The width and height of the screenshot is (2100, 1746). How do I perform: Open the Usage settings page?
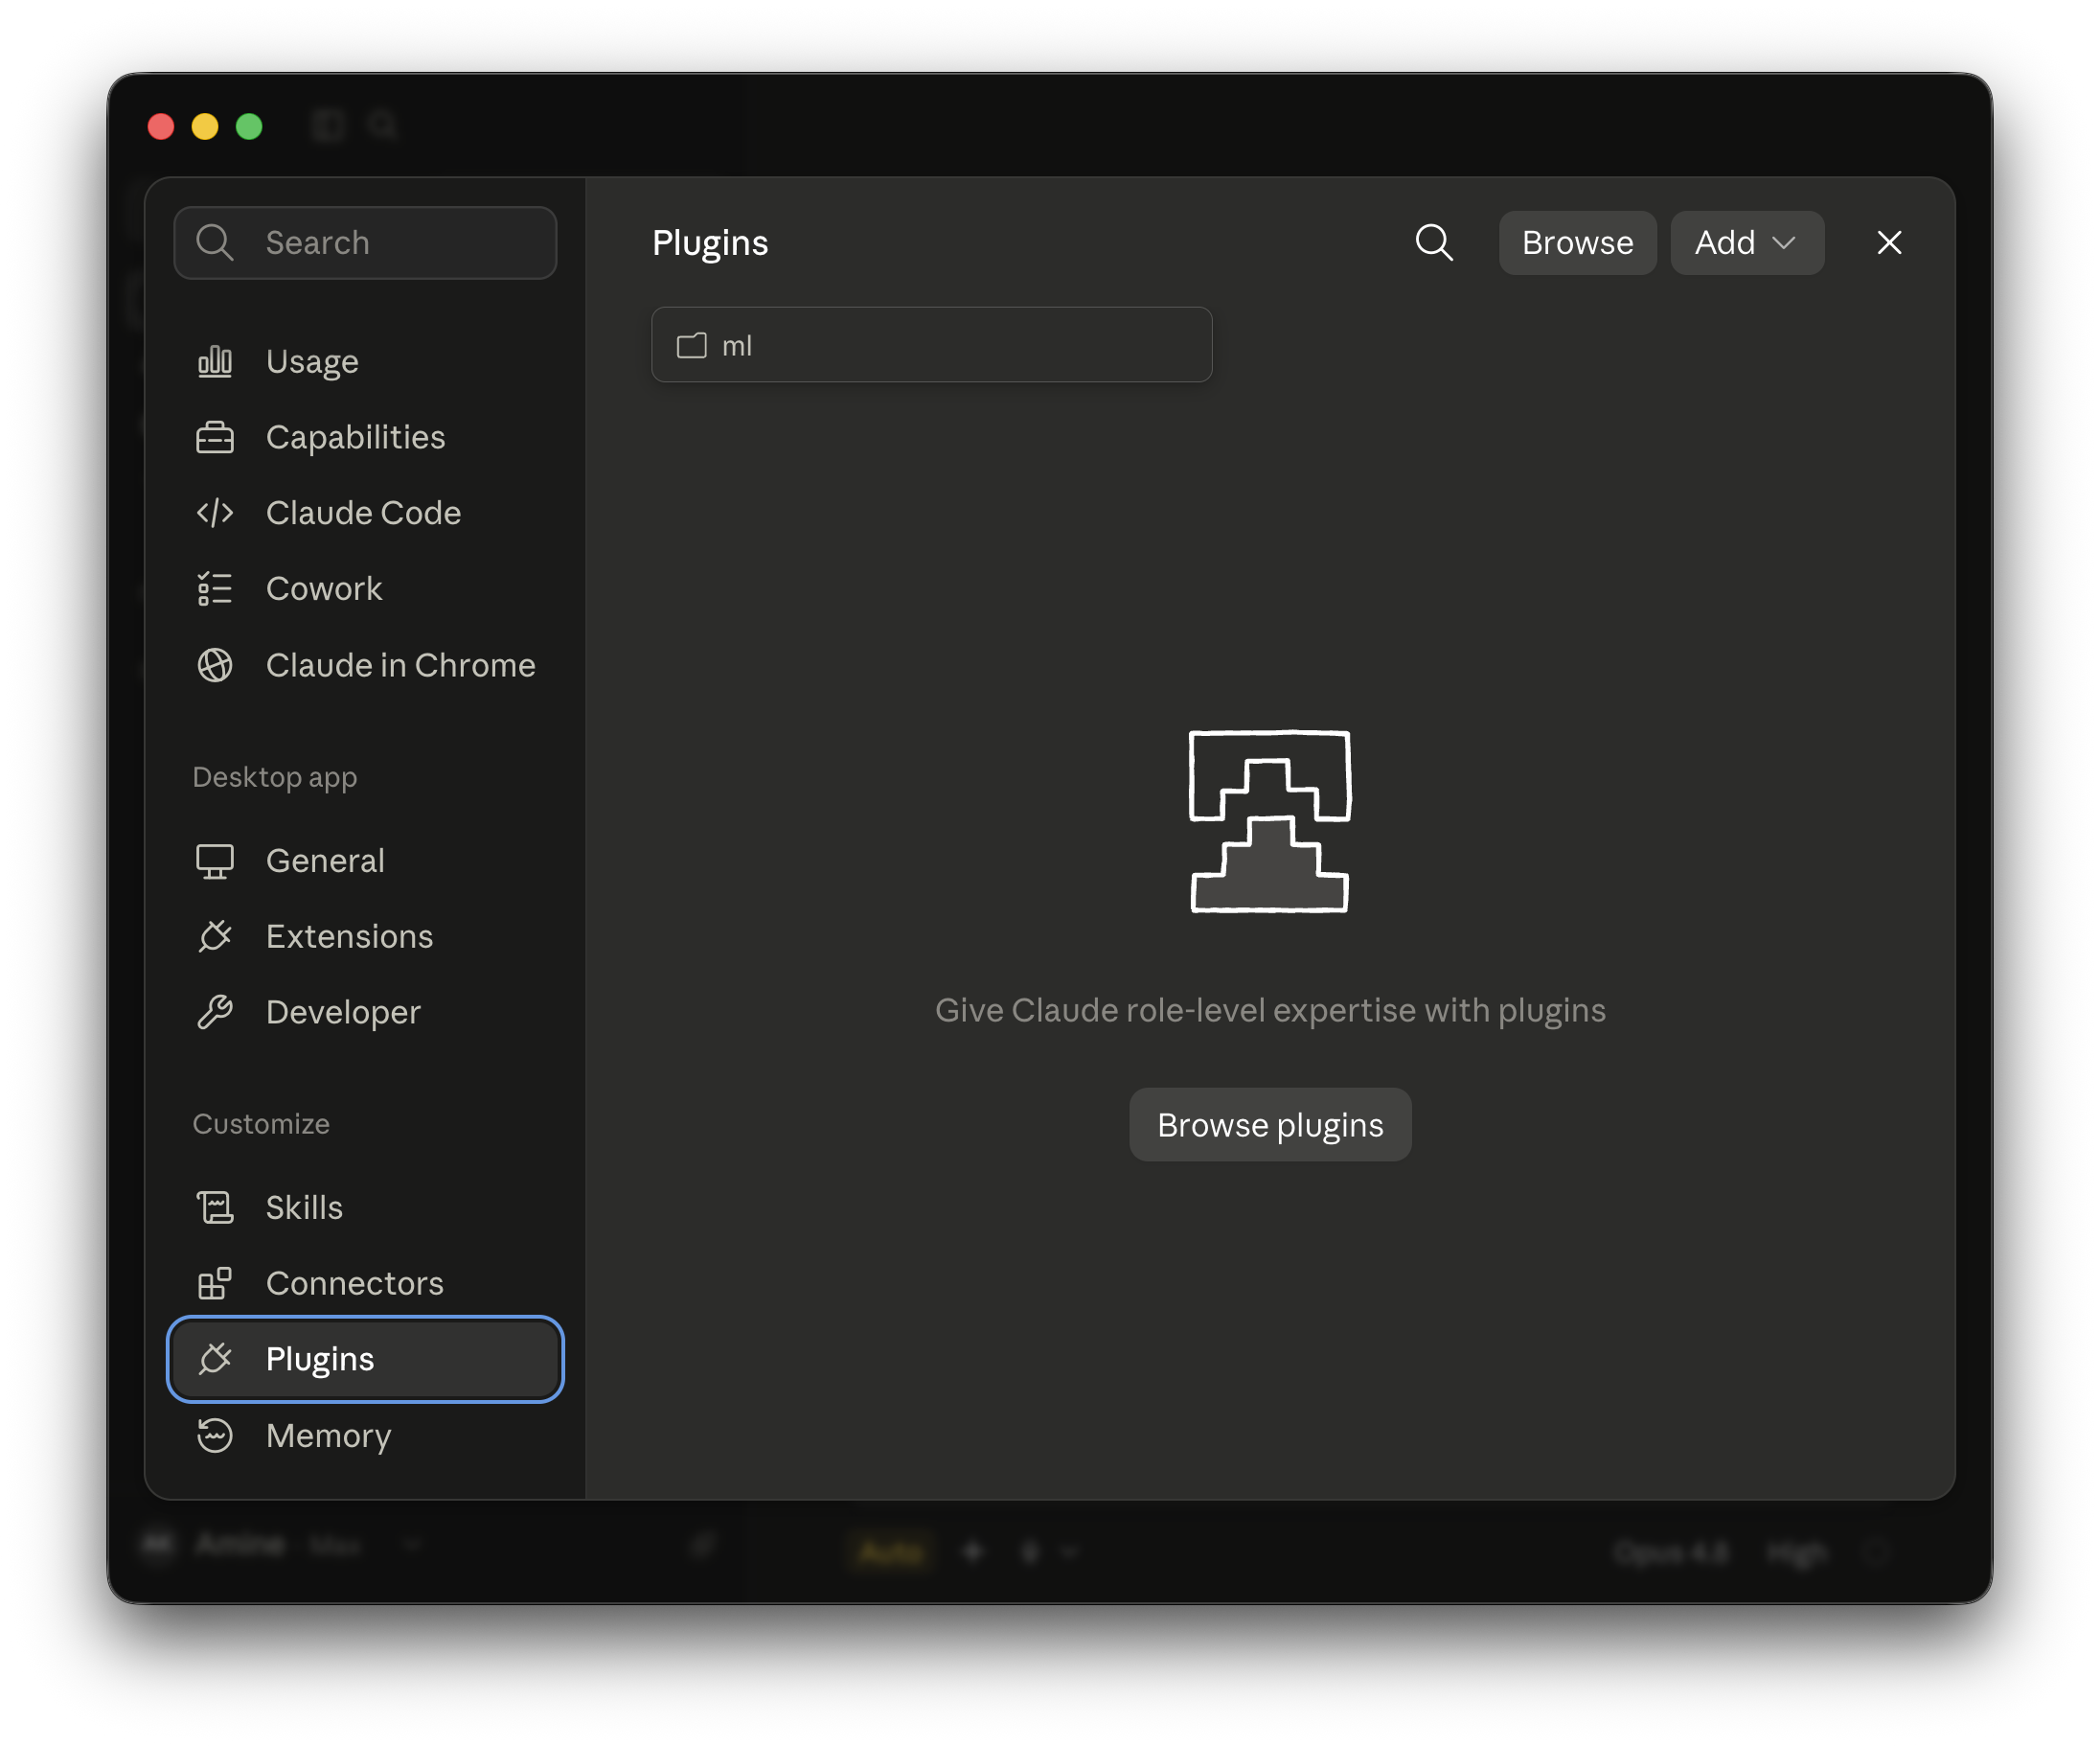365,361
